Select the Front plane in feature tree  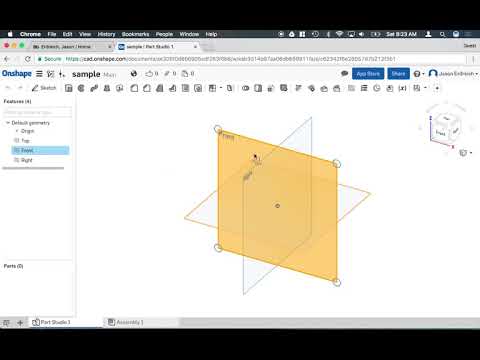point(40,150)
